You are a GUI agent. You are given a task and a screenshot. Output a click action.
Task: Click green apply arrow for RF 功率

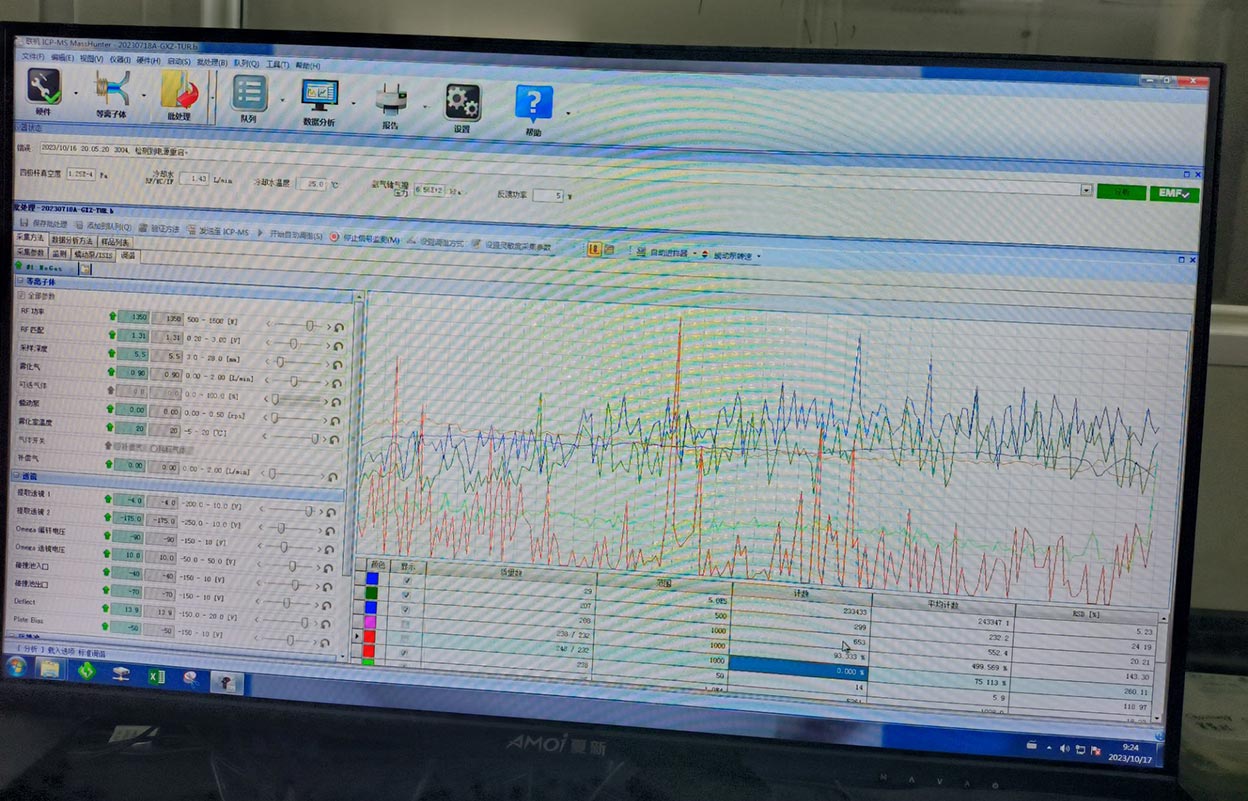point(111,316)
